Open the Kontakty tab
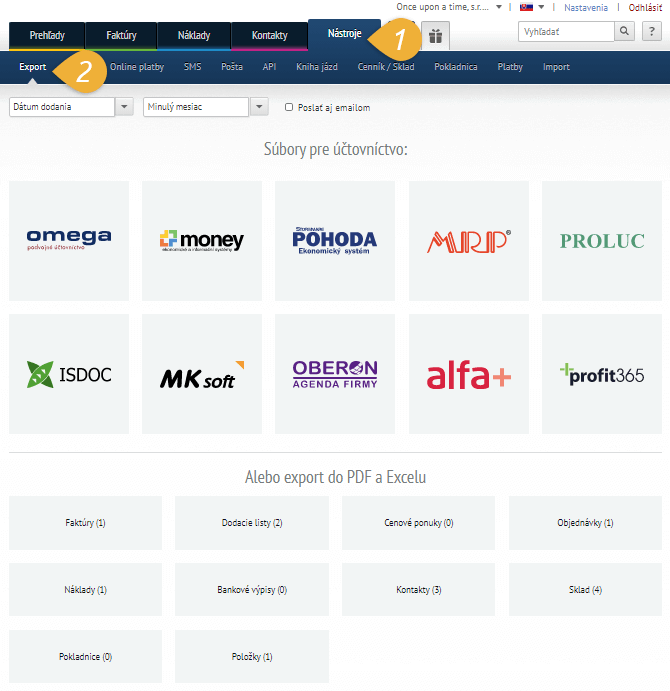 pos(269,36)
